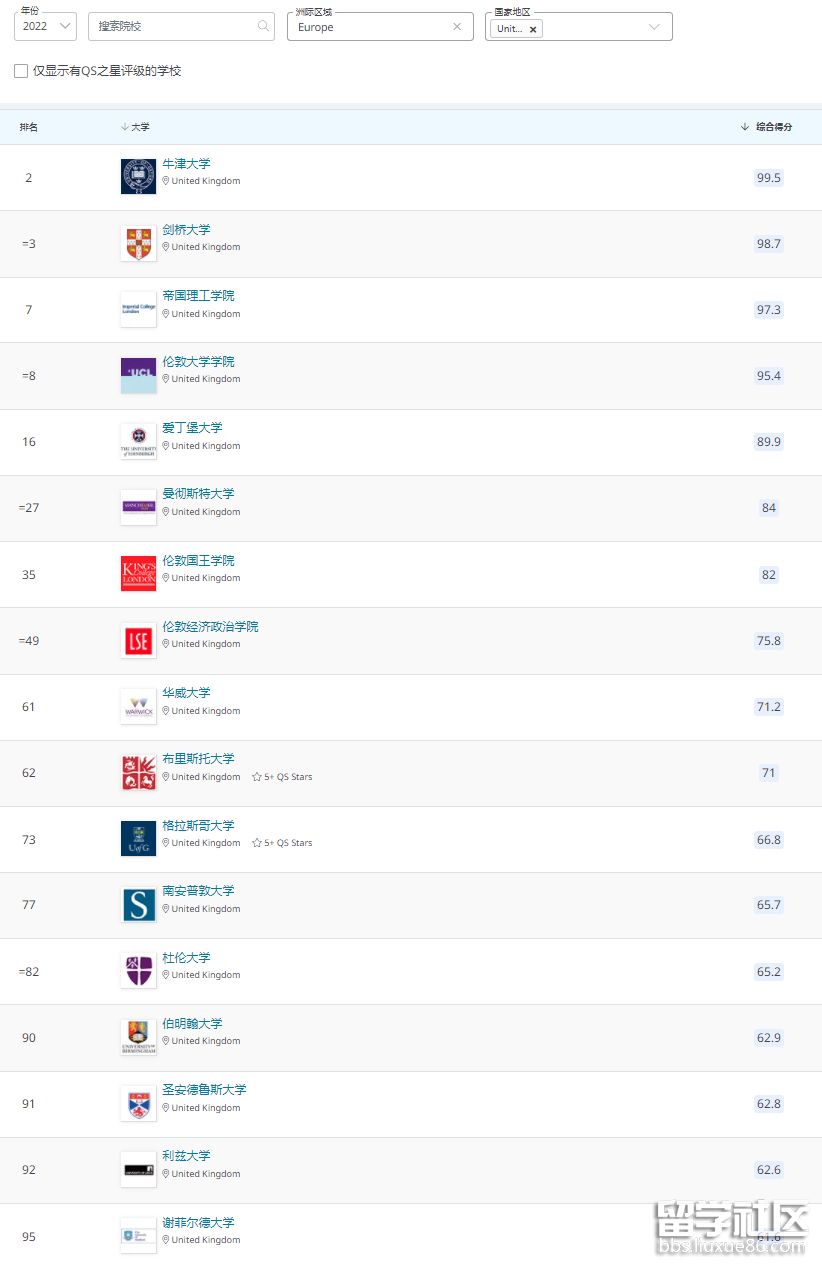Image resolution: width=822 pixels, height=1268 pixels.
Task: Sort by the 大学 column header
Action: pyautogui.click(x=135, y=127)
